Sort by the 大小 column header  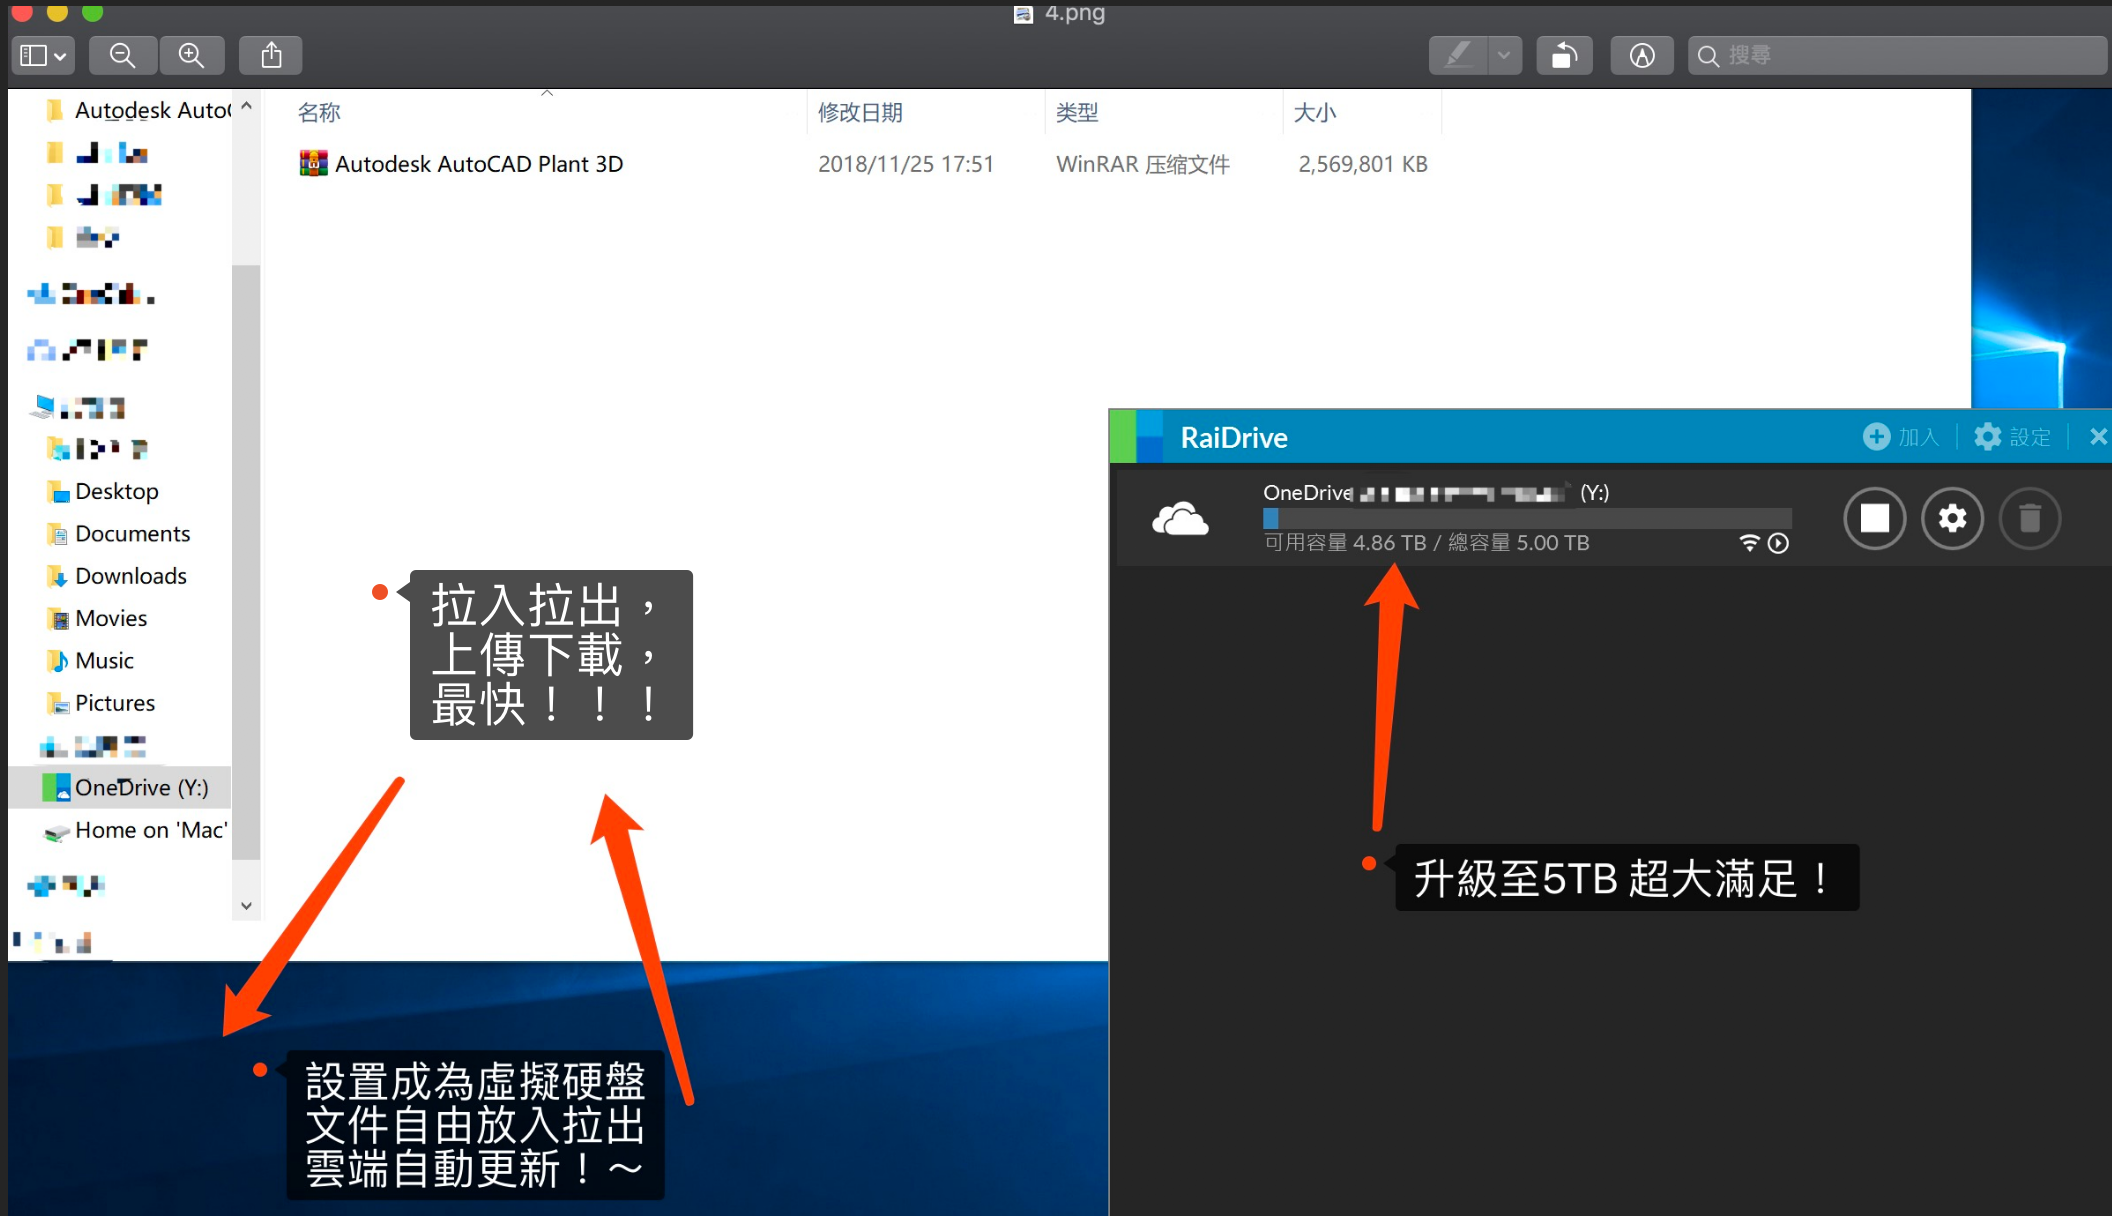(x=1314, y=112)
